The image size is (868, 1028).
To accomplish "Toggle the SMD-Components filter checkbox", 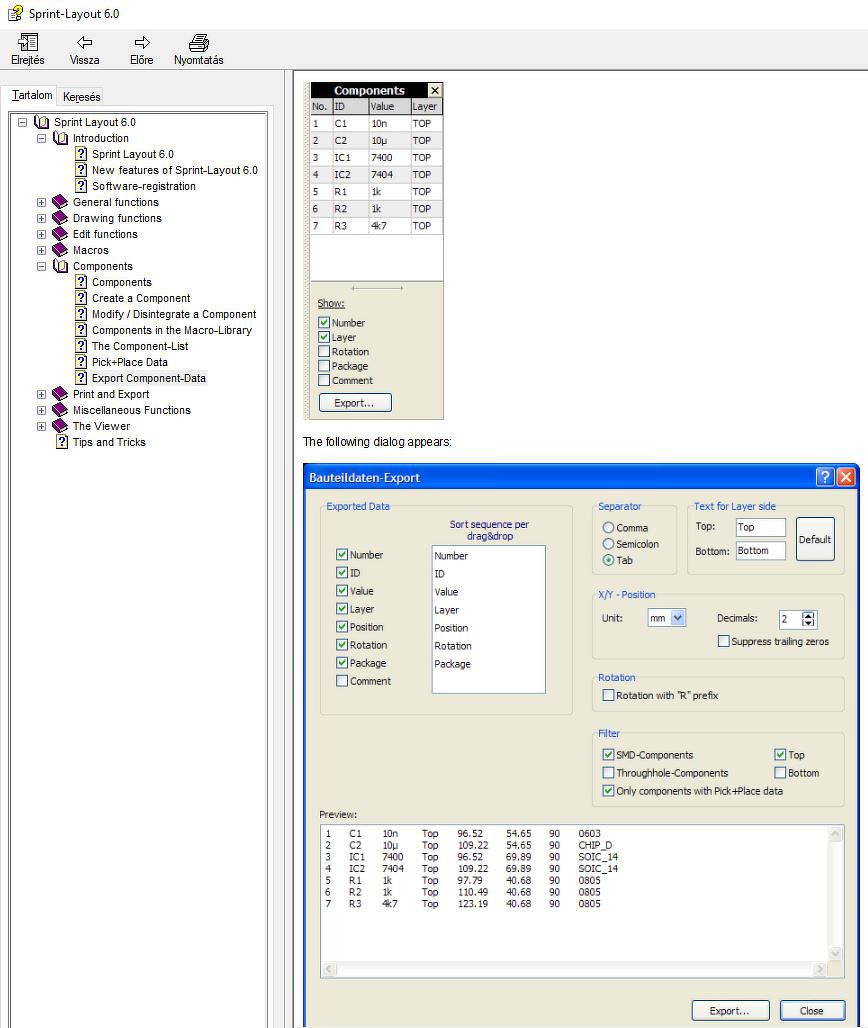I will click(x=608, y=755).
